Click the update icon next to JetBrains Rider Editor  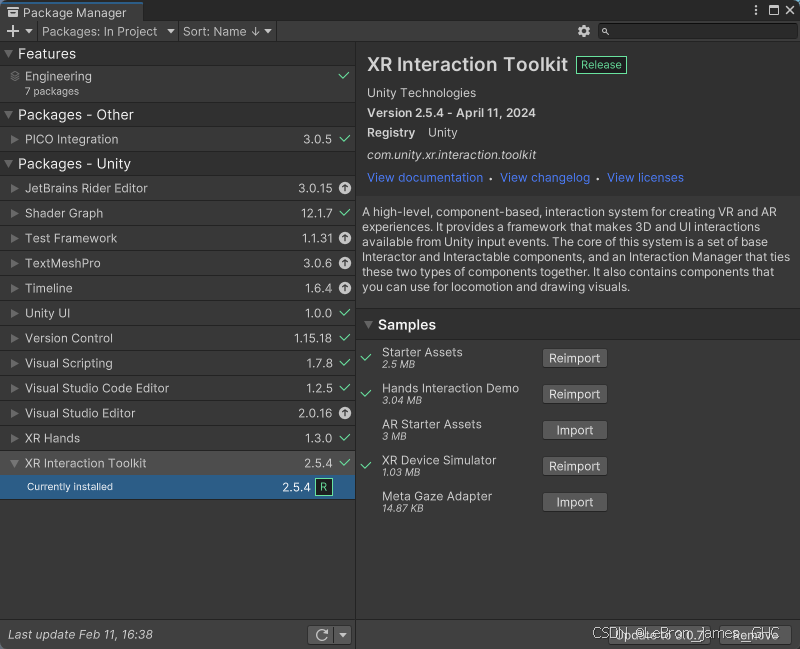click(345, 188)
